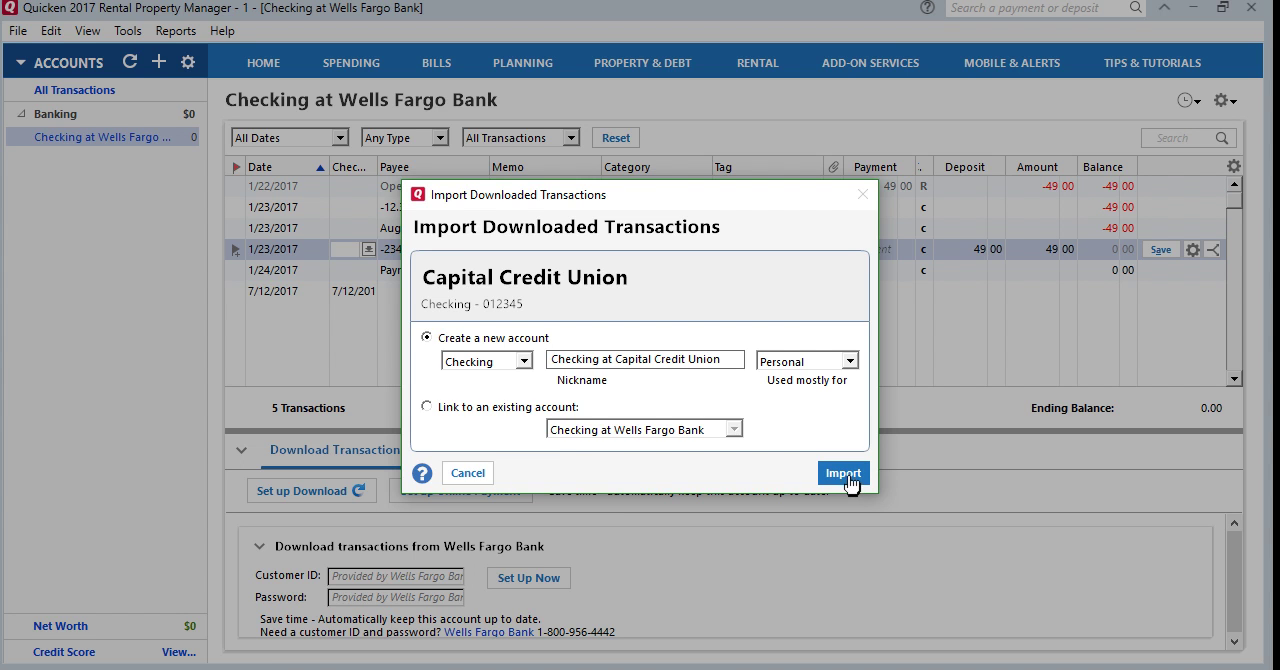Open Net Worth in sidebar
This screenshot has width=1280, height=670.
point(60,626)
